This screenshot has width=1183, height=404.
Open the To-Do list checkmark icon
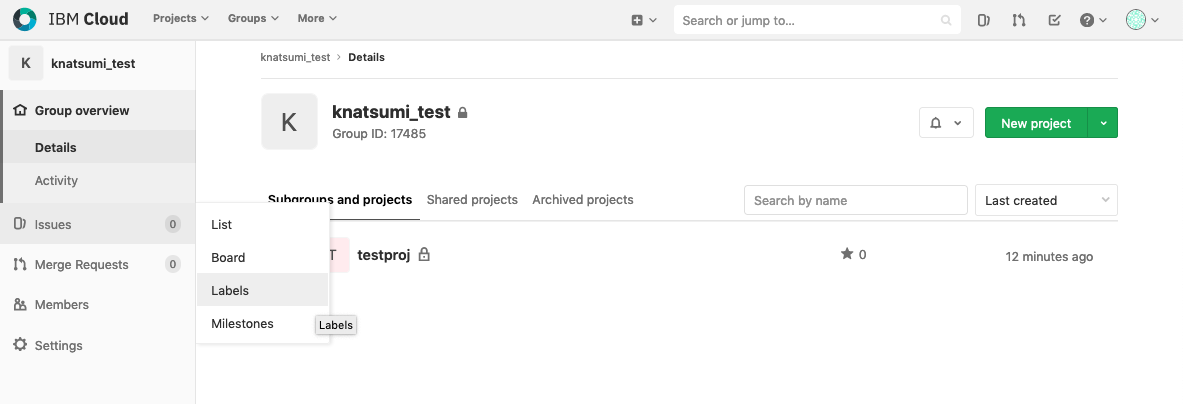click(x=1055, y=20)
